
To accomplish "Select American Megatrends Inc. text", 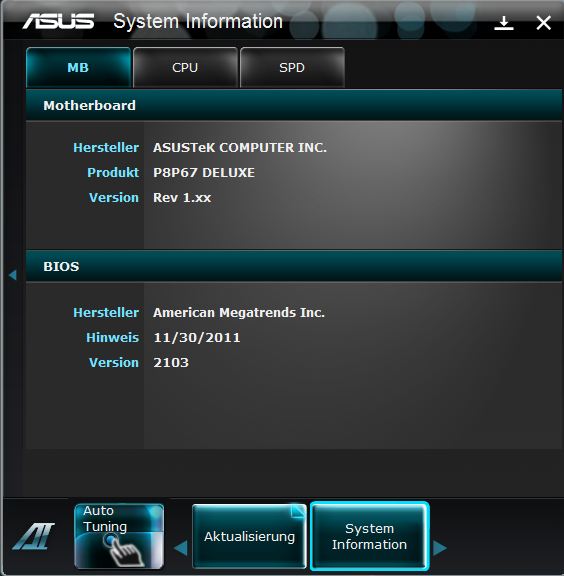I will (x=239, y=313).
